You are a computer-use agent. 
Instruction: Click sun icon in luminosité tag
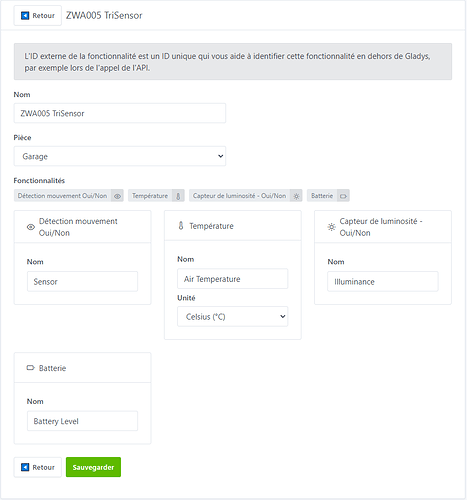click(296, 196)
